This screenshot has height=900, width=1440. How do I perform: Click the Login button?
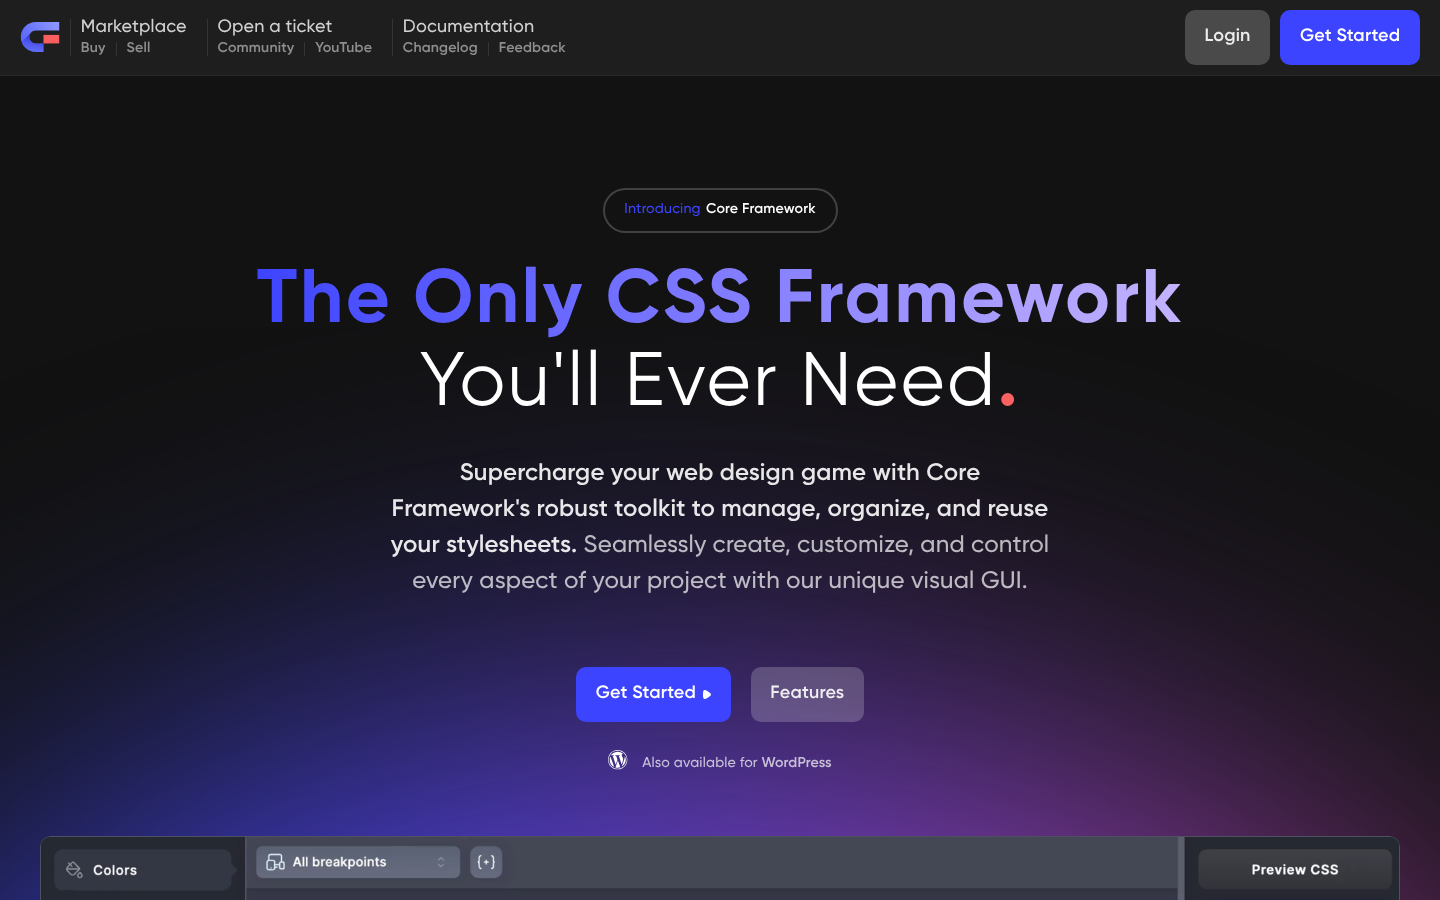[1227, 37]
